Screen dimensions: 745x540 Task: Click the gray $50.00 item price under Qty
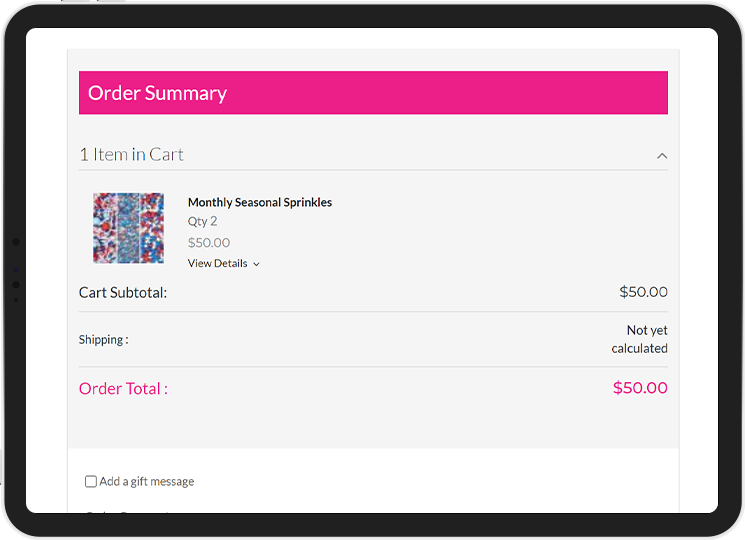pos(209,243)
